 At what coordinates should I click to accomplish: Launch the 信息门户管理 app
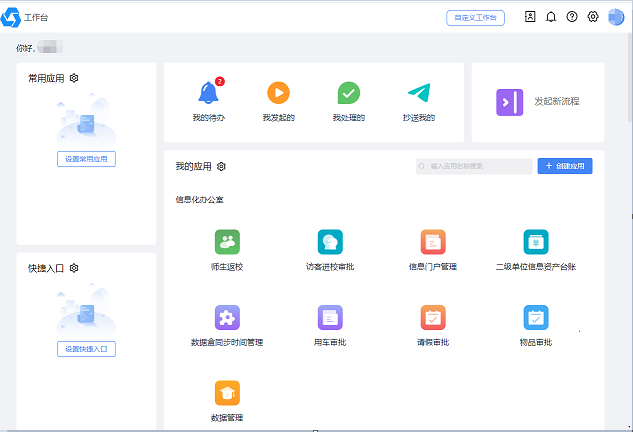click(x=433, y=242)
